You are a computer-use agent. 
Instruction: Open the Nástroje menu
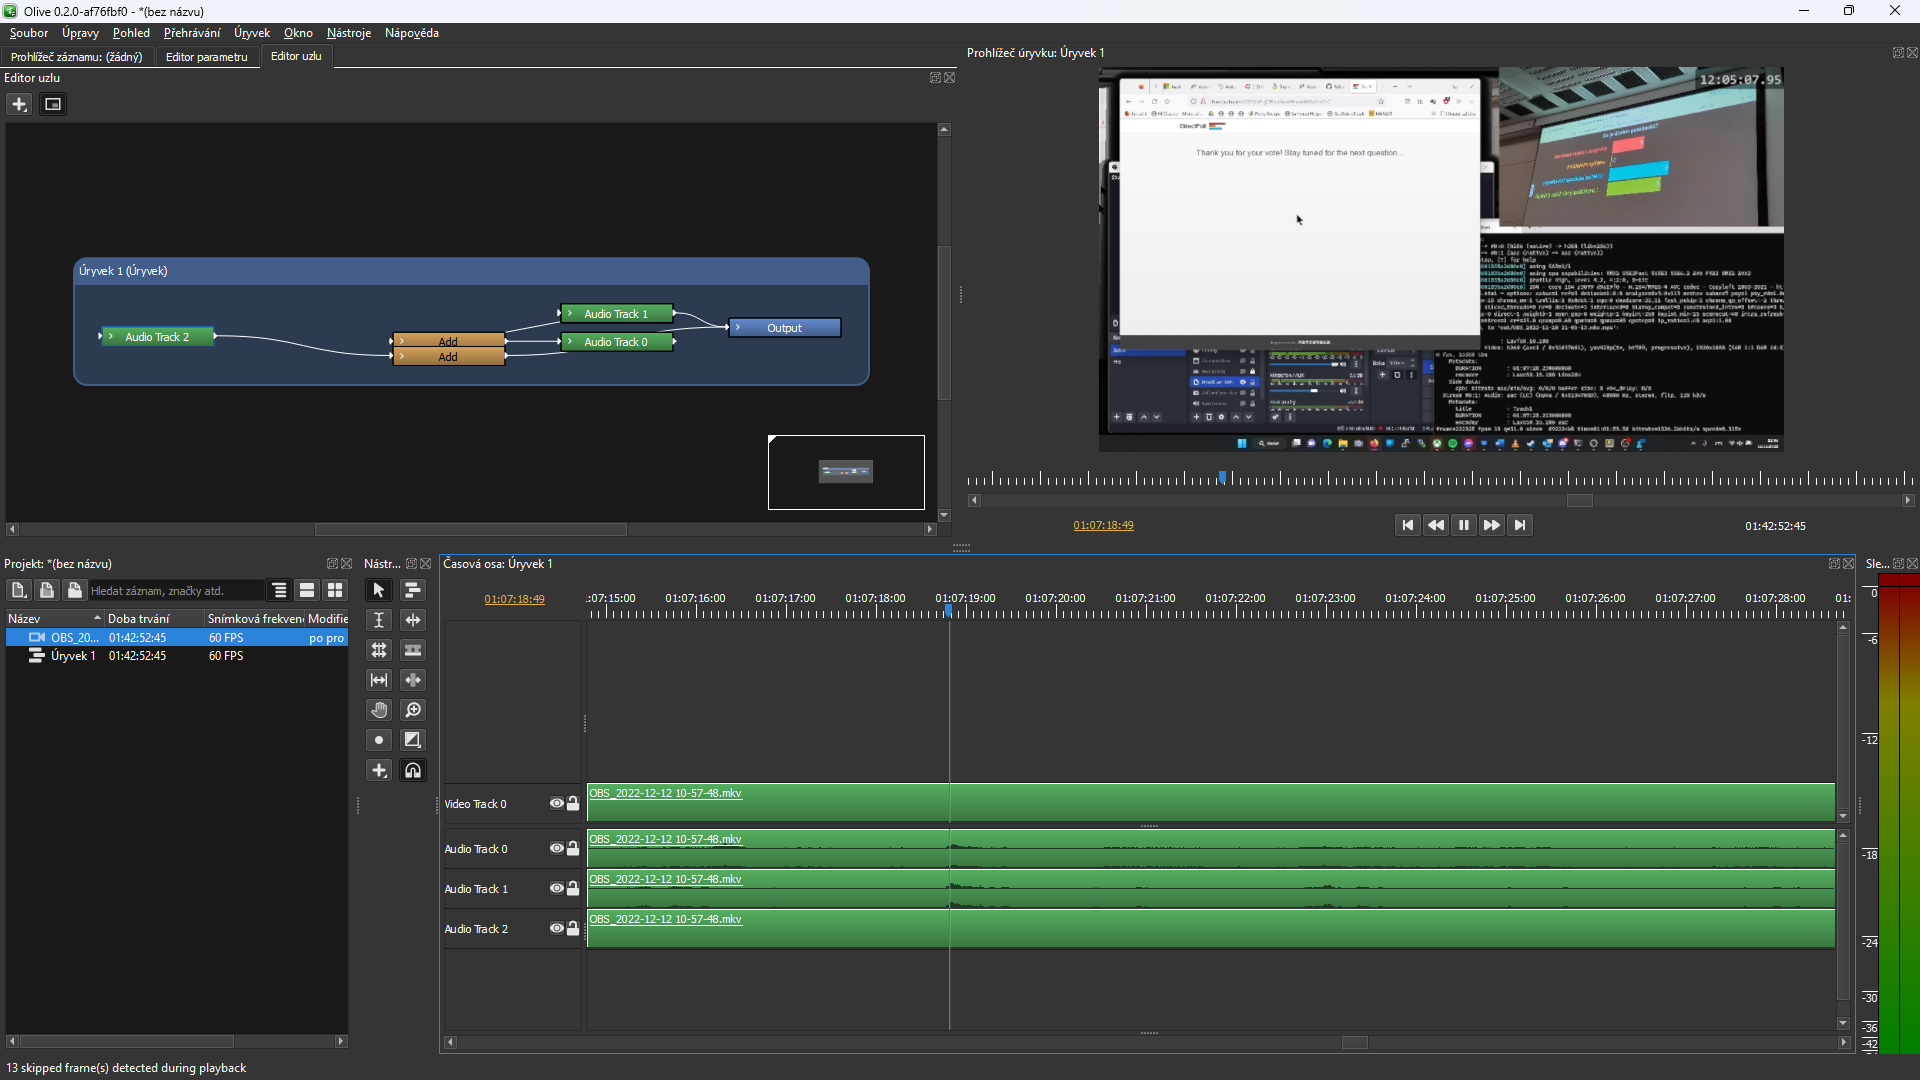coord(348,32)
